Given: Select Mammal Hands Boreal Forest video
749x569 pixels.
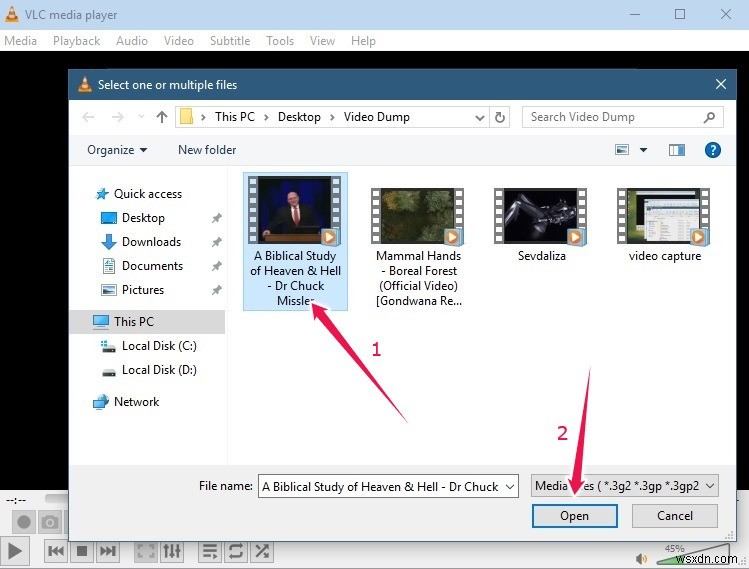Looking at the screenshot, I should 418,247.
